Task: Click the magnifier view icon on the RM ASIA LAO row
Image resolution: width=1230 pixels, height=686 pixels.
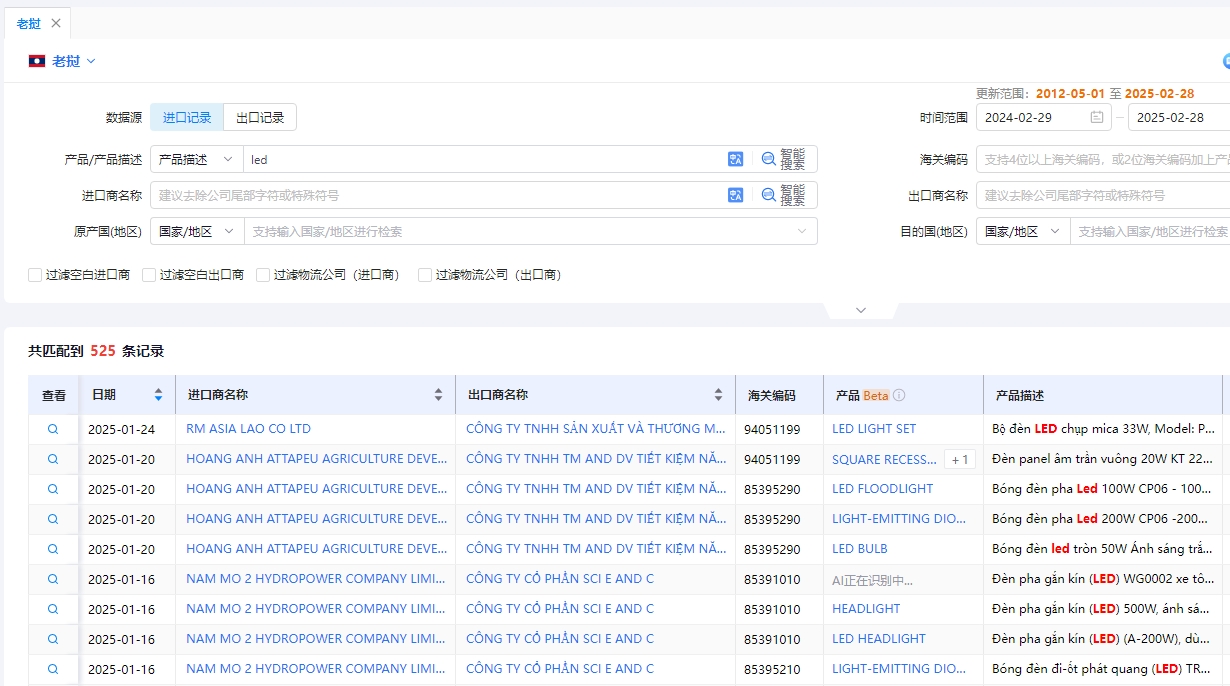Action: tap(52, 428)
